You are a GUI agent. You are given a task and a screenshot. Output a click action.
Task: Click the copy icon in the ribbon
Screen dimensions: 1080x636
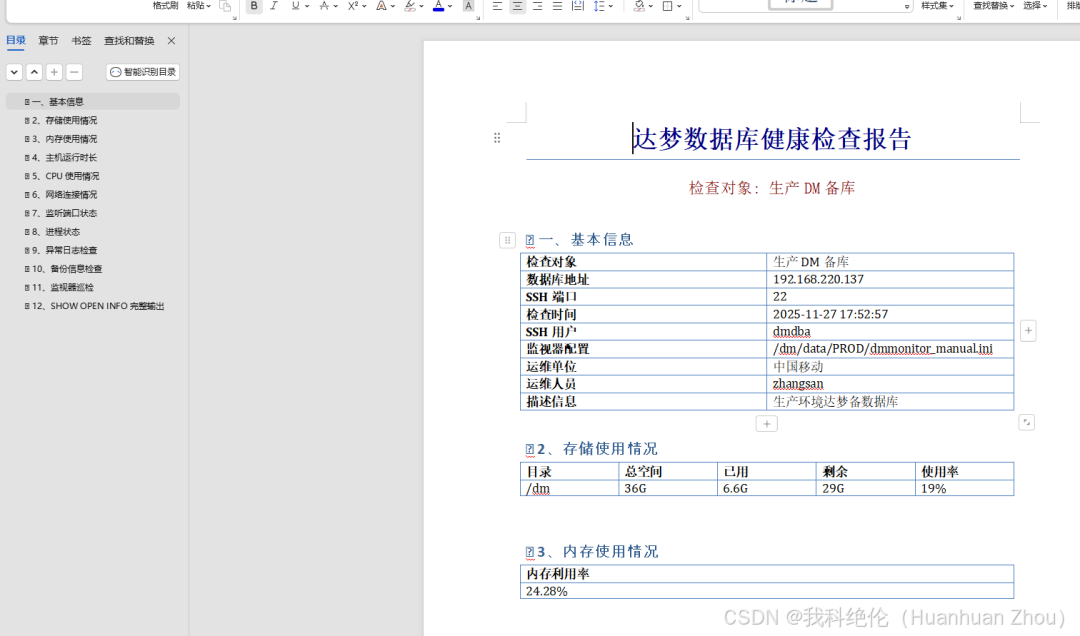click(225, 6)
